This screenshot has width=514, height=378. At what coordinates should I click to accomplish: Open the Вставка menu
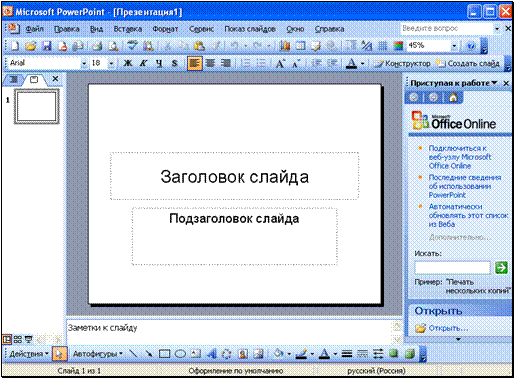[x=128, y=29]
